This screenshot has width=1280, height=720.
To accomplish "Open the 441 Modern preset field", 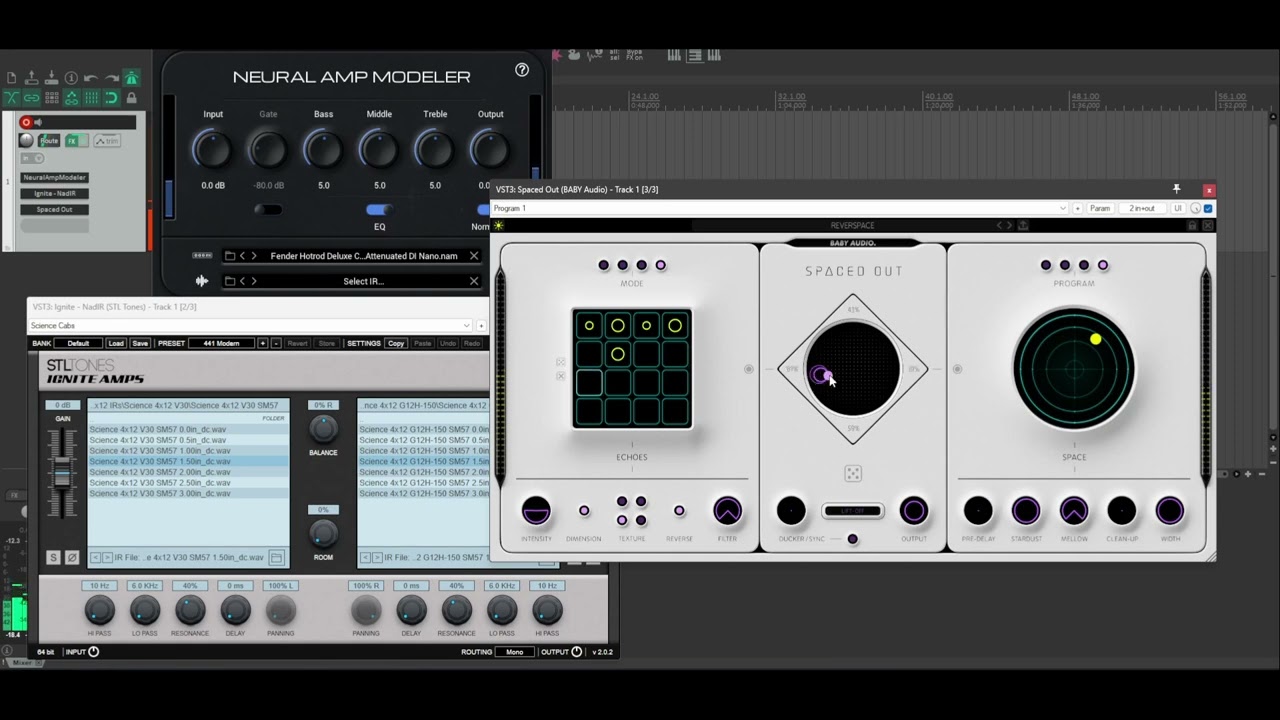I will pos(221,343).
